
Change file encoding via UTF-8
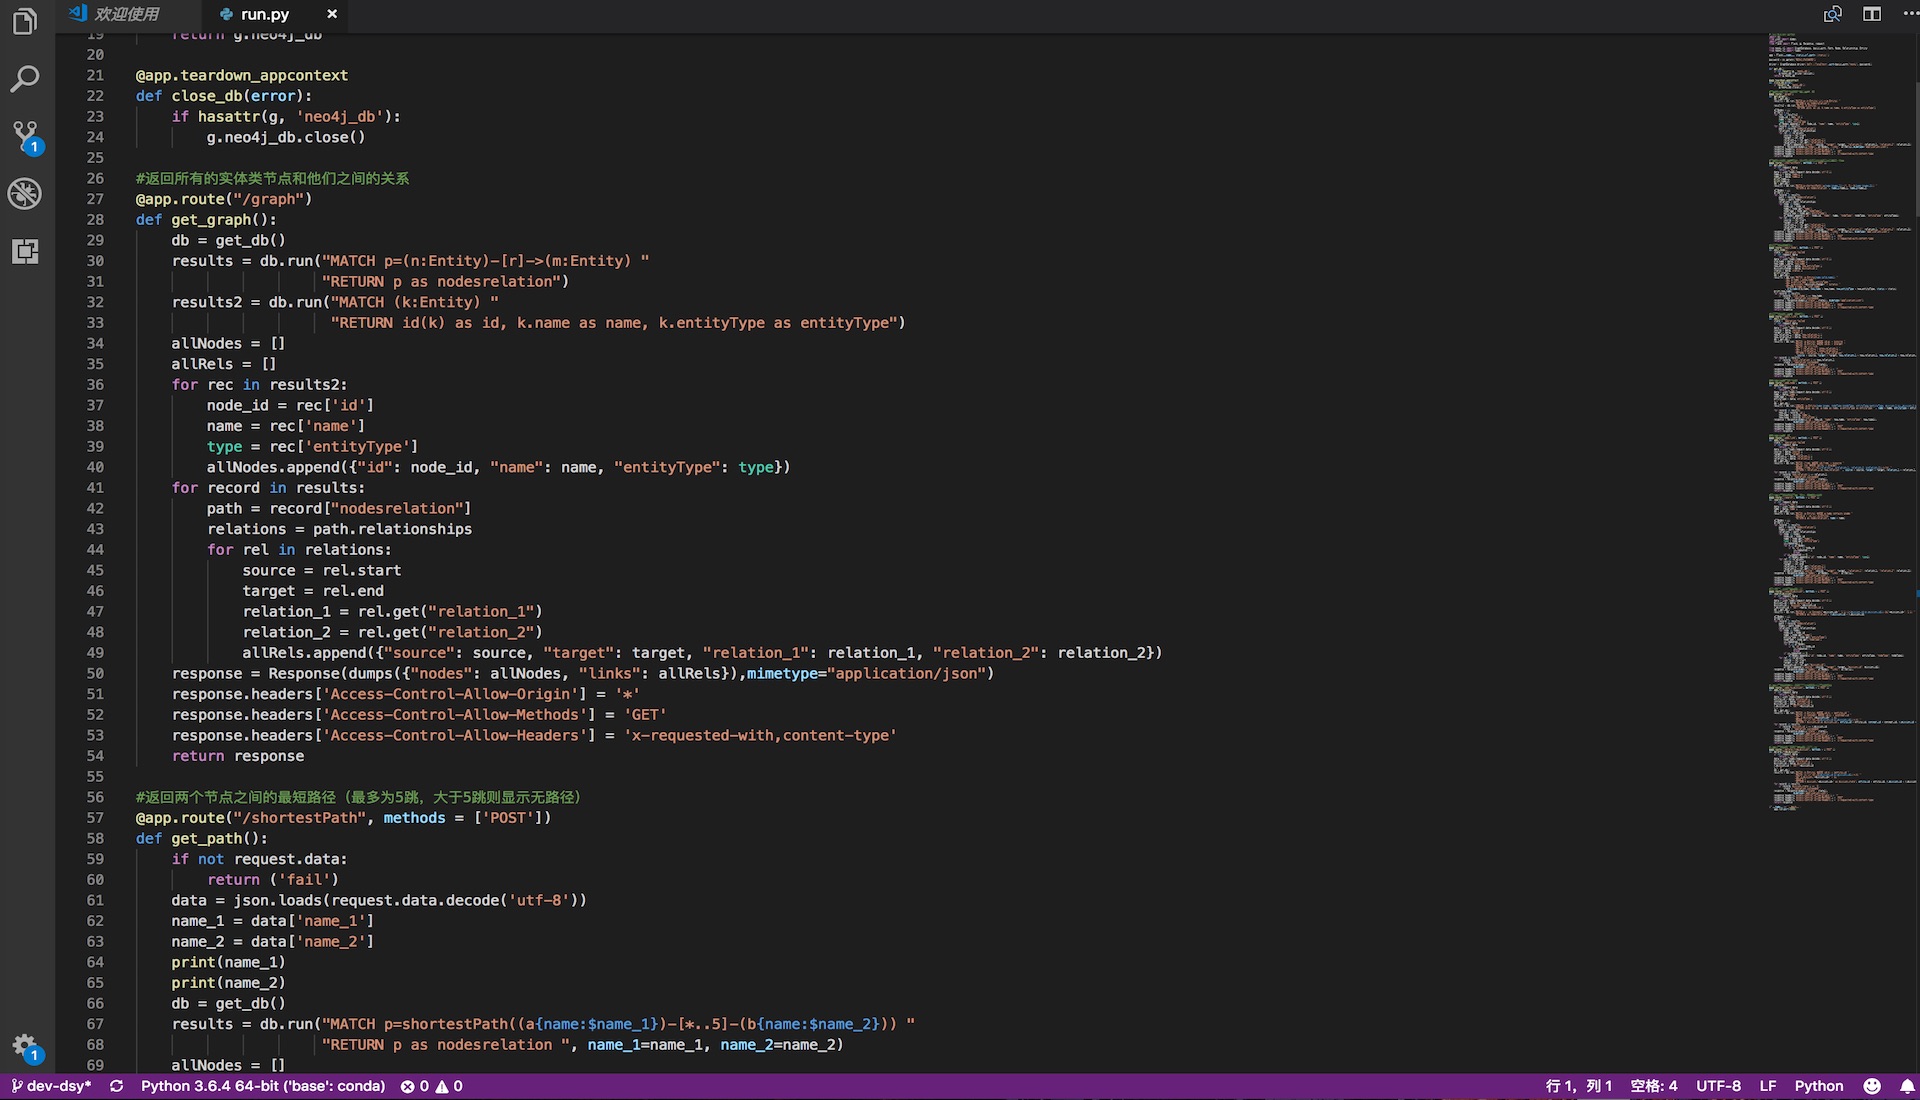tap(1718, 1086)
